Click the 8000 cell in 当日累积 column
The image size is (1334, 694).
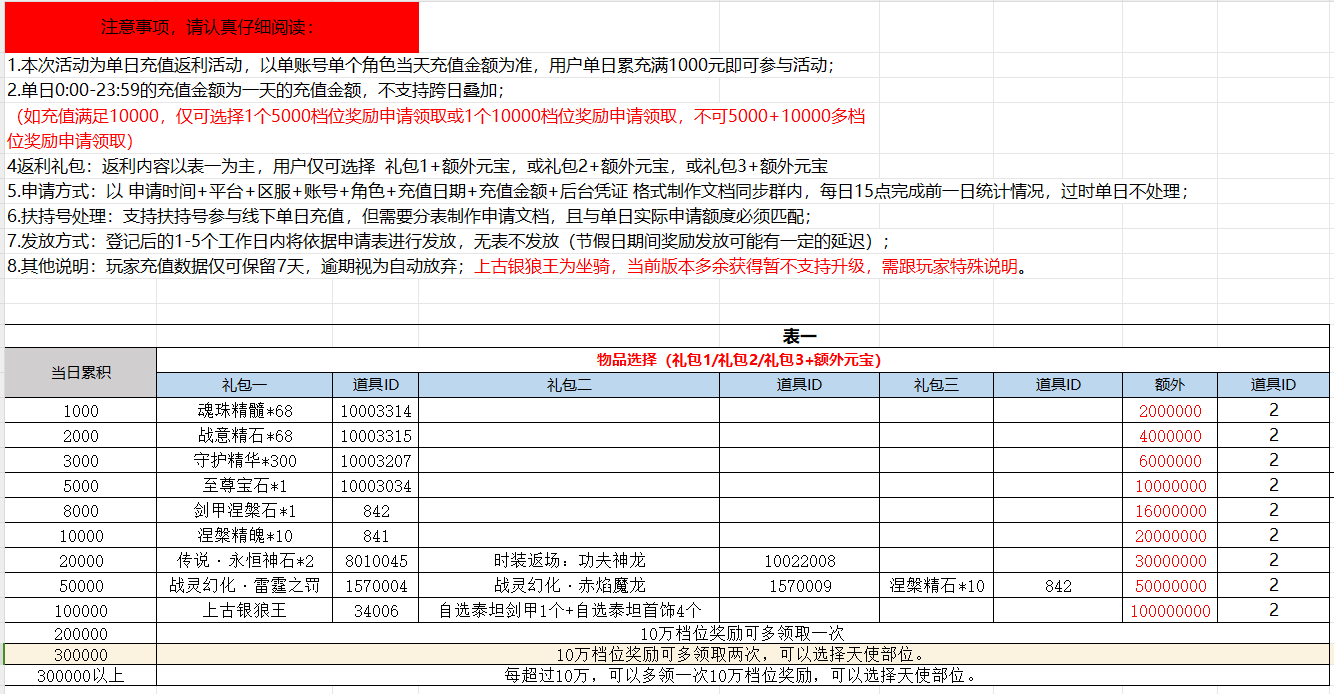[81, 510]
